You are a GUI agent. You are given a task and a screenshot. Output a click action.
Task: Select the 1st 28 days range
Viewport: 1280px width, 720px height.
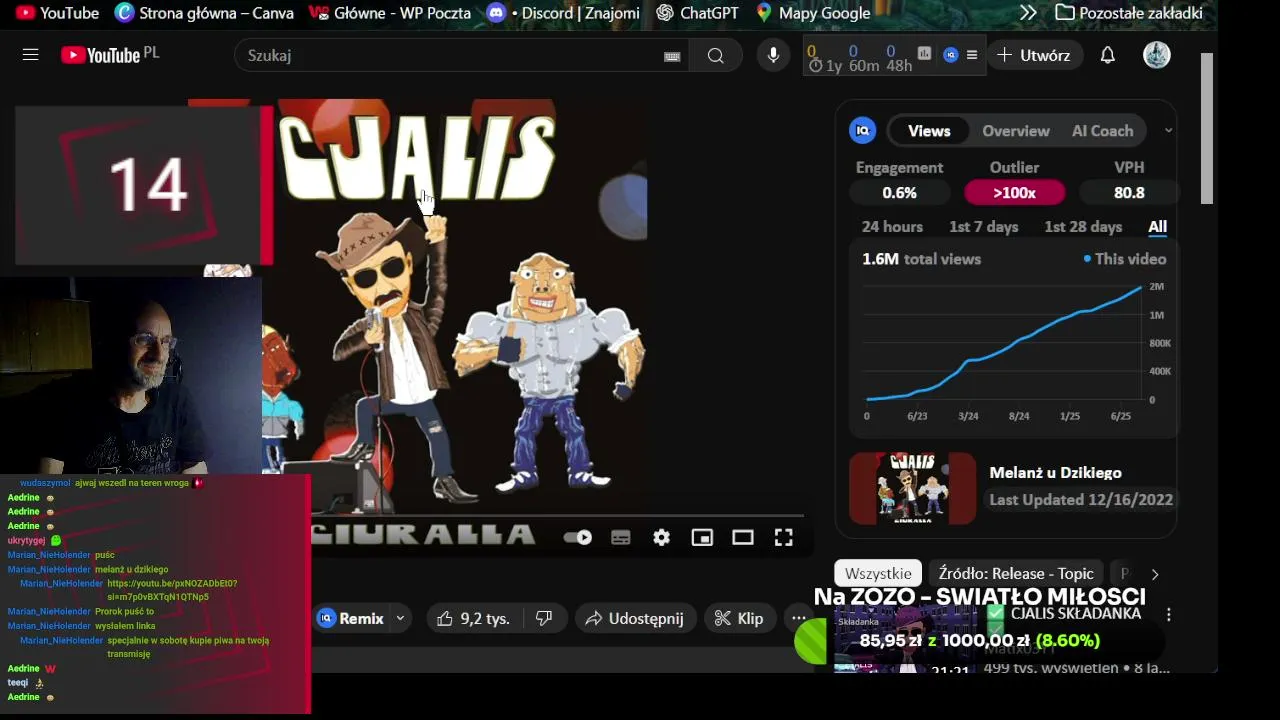(x=1083, y=227)
